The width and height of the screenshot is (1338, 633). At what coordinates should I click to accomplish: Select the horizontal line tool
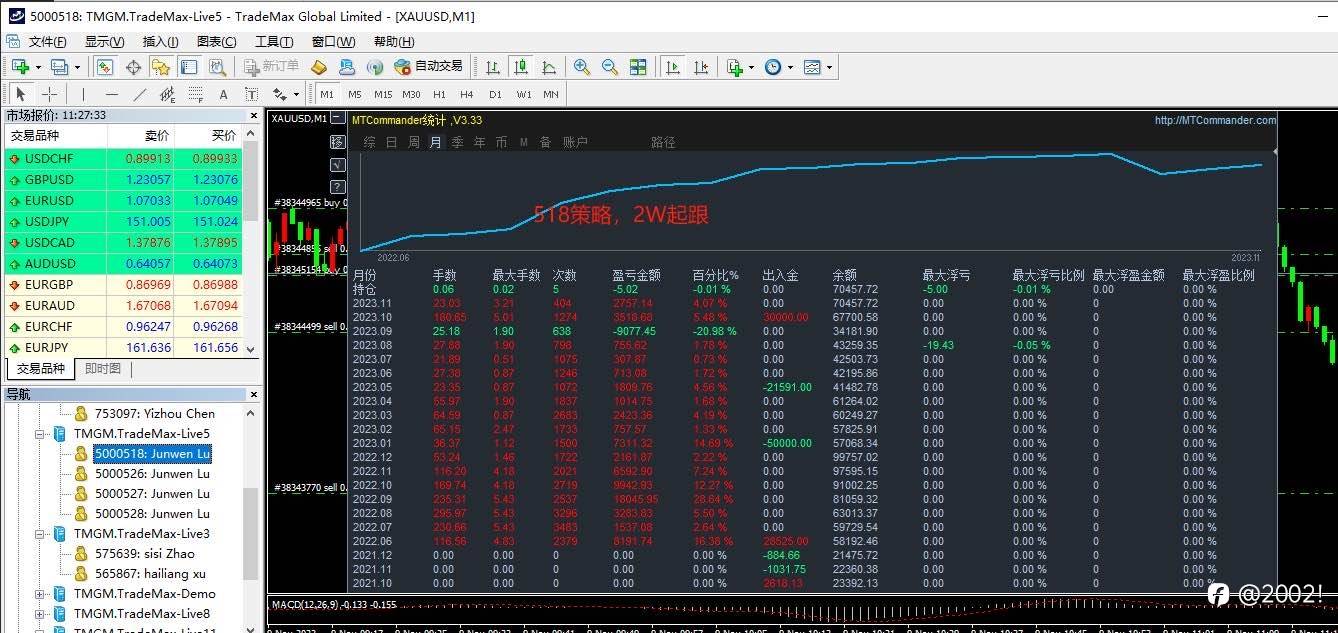pyautogui.click(x=112, y=94)
